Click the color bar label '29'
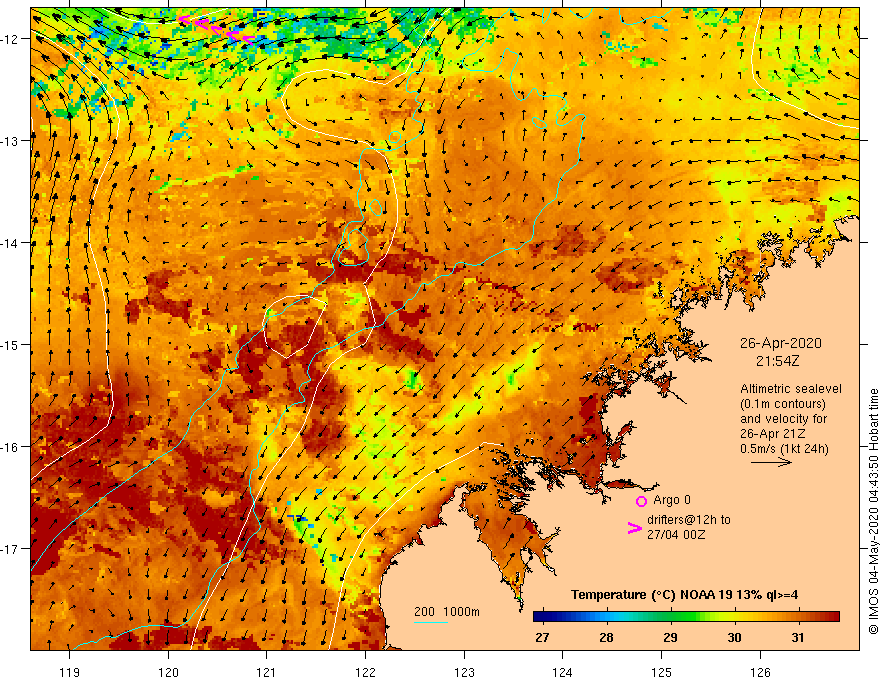The width and height of the screenshot is (880, 680). pos(670,638)
